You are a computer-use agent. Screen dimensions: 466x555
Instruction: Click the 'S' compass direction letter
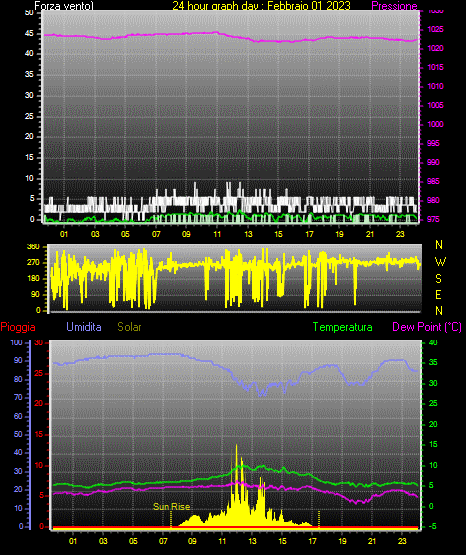pyautogui.click(x=438, y=279)
